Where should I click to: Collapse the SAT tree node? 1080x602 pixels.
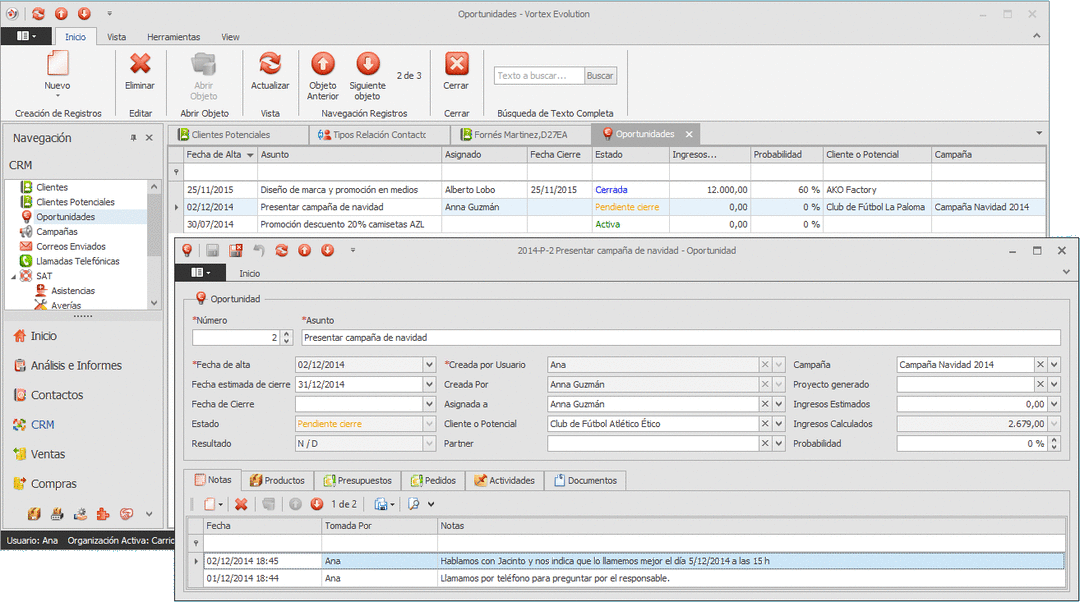point(12,276)
